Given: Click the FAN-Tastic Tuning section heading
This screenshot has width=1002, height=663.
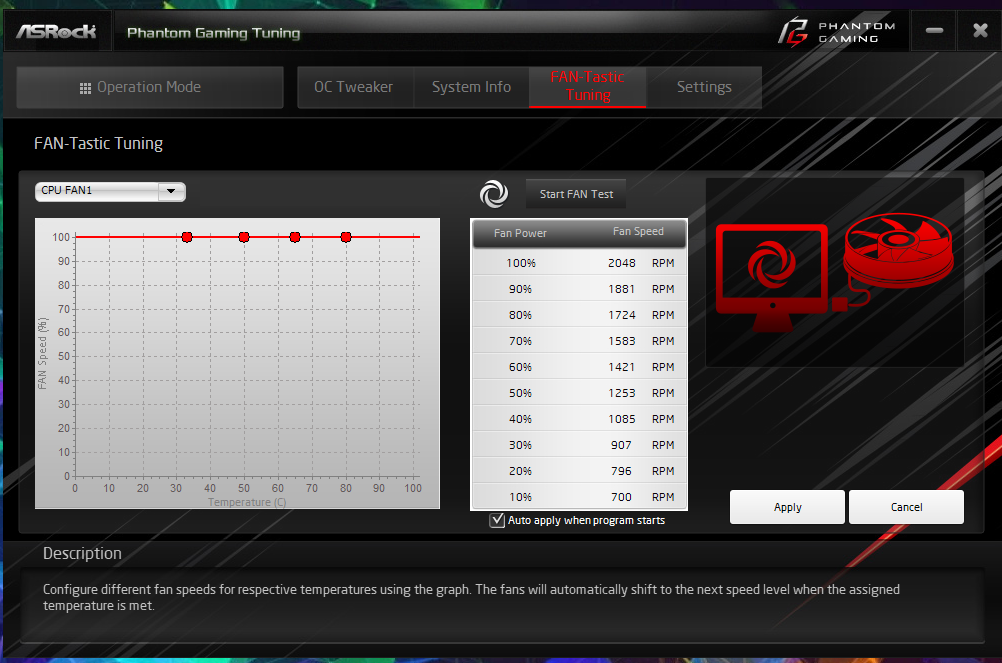Looking at the screenshot, I should click(x=98, y=144).
